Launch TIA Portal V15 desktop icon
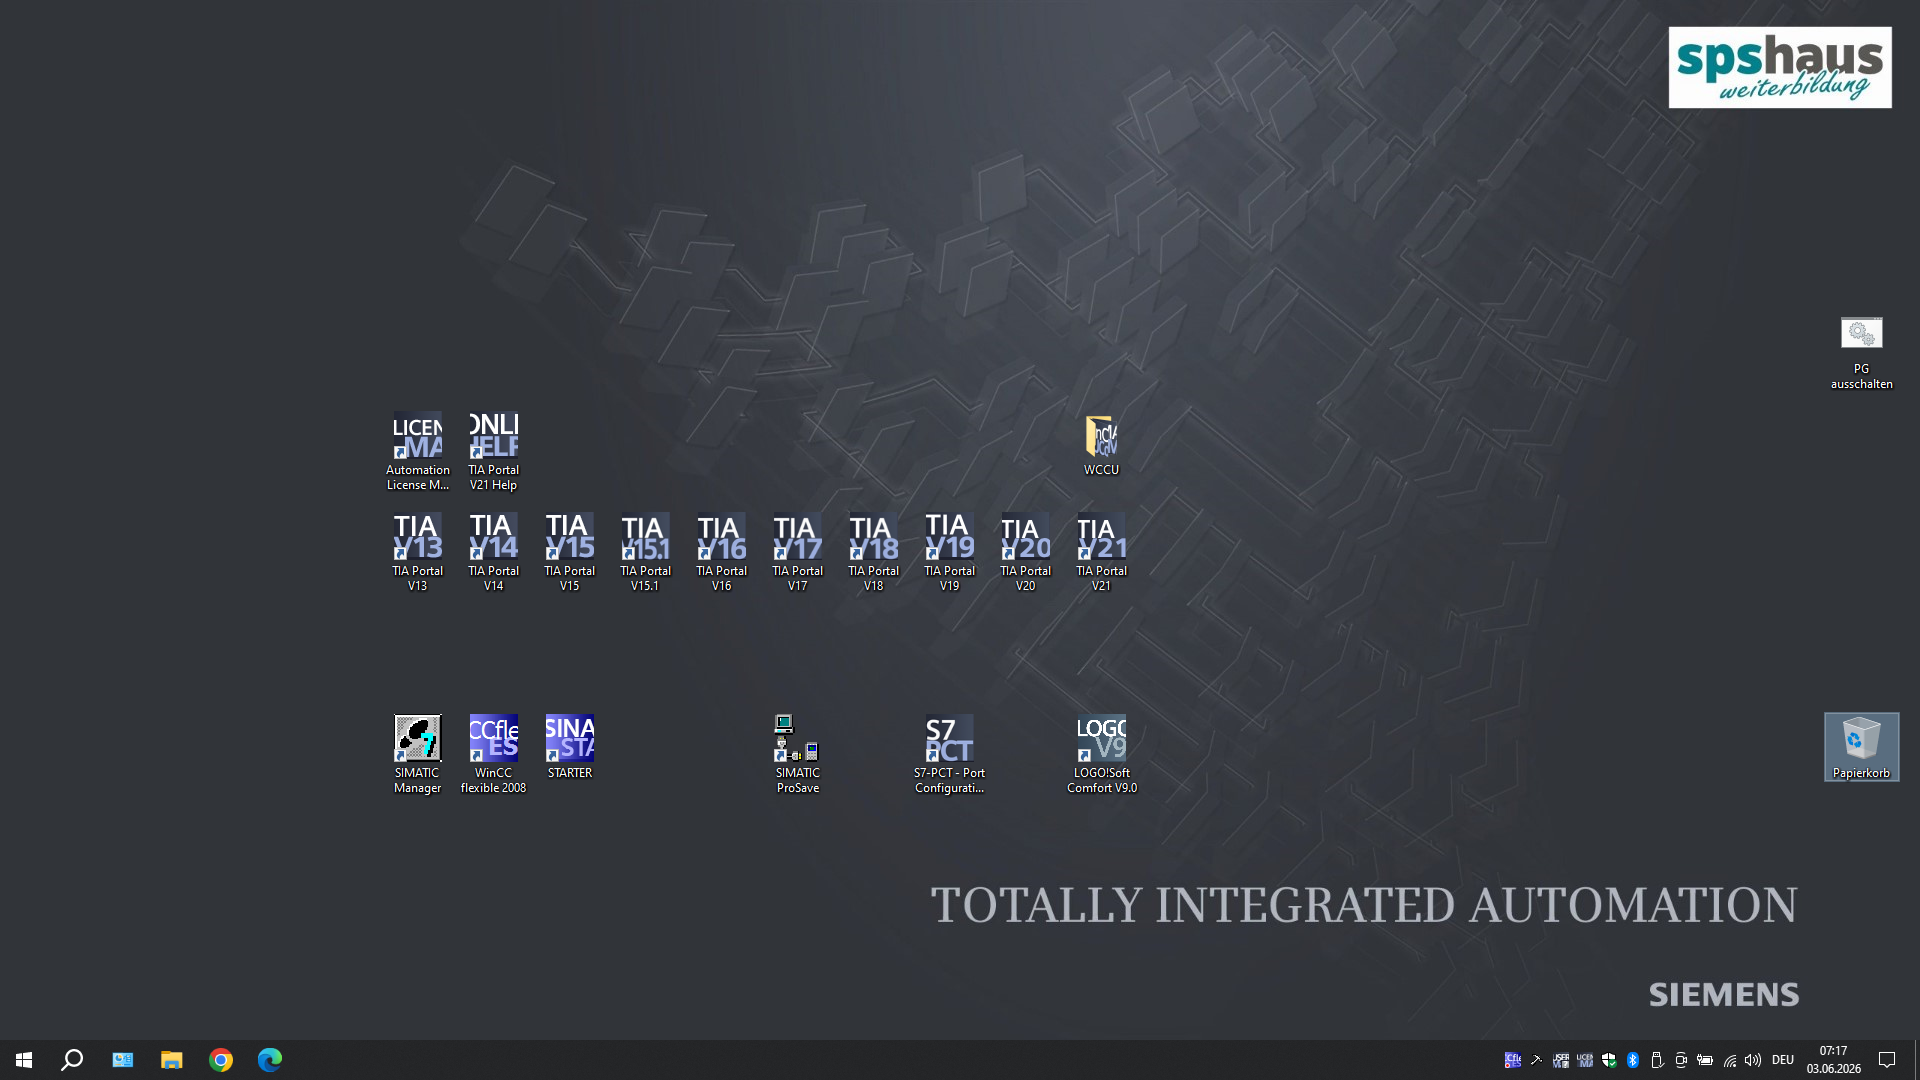The width and height of the screenshot is (1920, 1080). pyautogui.click(x=569, y=552)
